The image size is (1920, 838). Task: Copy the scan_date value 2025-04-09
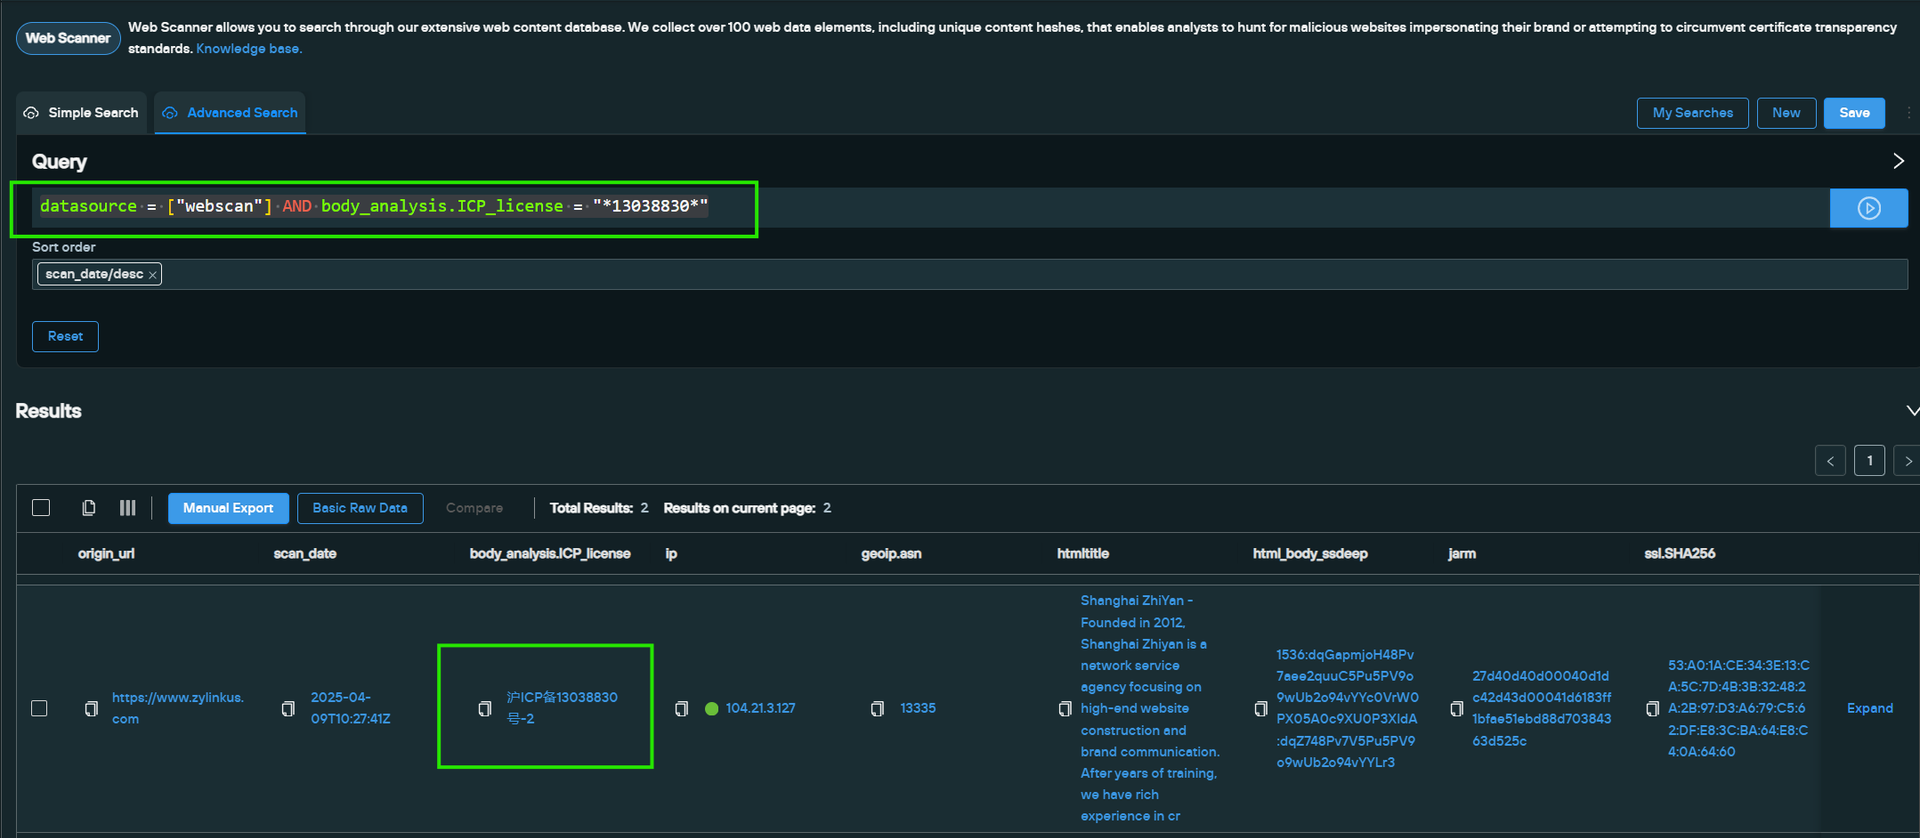(x=288, y=708)
